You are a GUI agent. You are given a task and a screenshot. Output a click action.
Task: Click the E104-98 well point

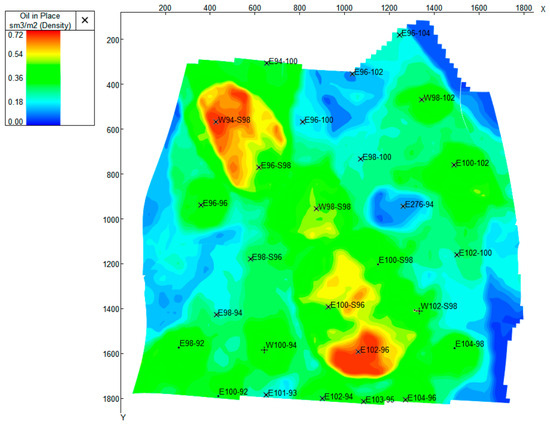click(454, 348)
